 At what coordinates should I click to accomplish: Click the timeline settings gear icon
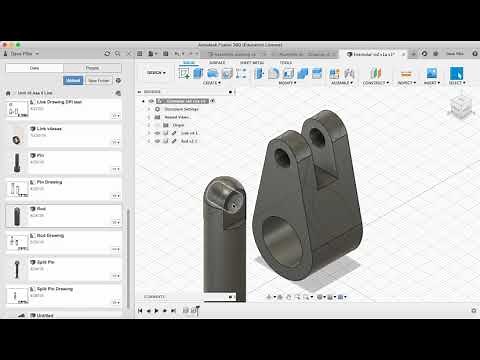(x=474, y=311)
